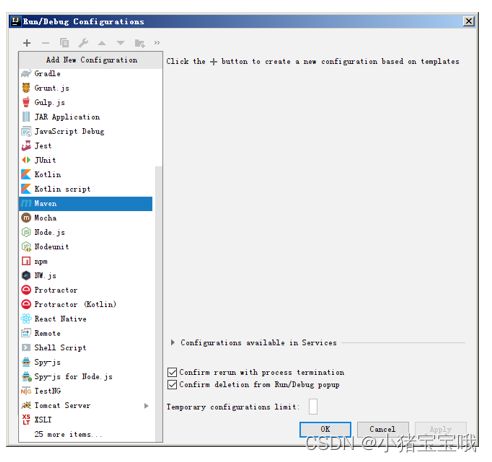Select the JavaScript Debug icon
The width and height of the screenshot is (492, 462).
[x=26, y=131]
